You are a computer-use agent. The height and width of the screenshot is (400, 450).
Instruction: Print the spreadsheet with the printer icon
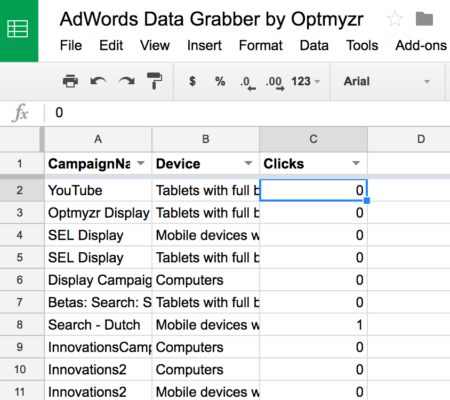pyautogui.click(x=70, y=81)
